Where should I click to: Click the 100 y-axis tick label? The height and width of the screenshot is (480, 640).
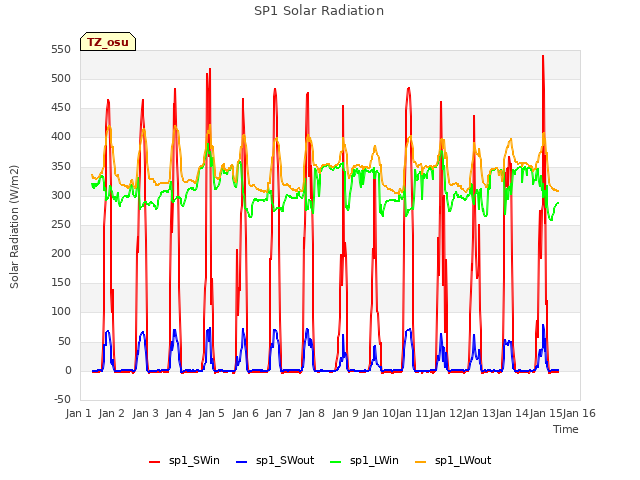[61, 312]
